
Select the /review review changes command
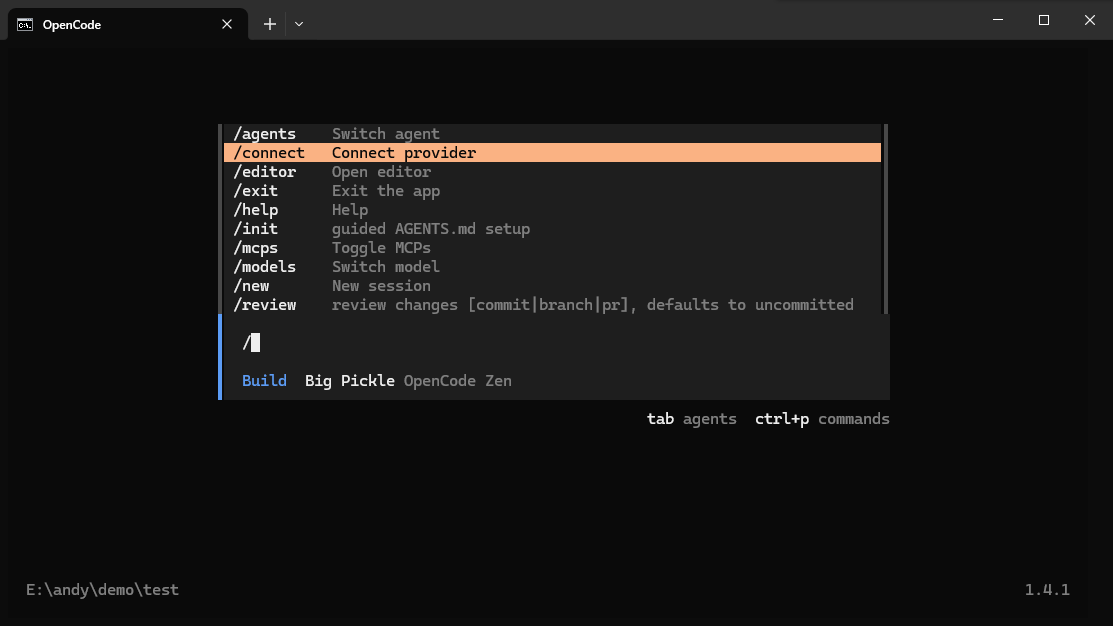pyautogui.click(x=542, y=305)
